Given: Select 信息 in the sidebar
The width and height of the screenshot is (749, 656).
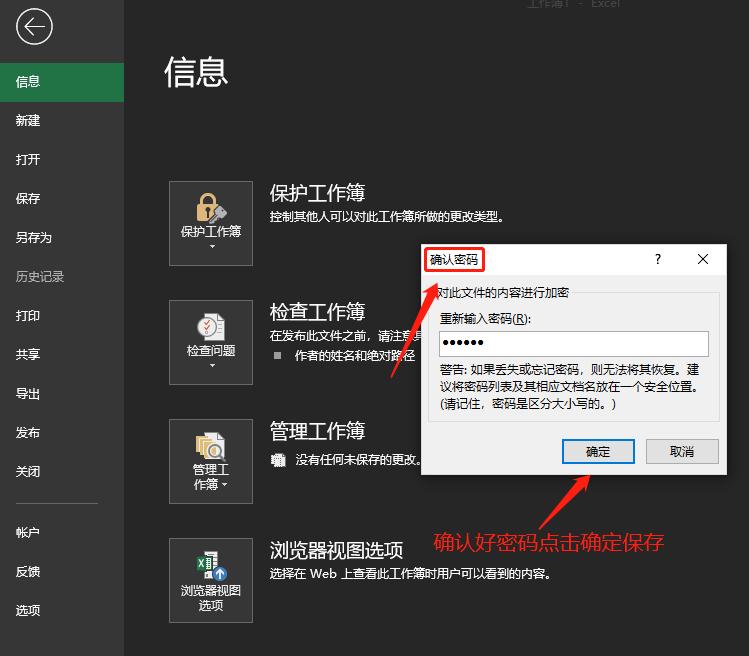Looking at the screenshot, I should pos(62,82).
